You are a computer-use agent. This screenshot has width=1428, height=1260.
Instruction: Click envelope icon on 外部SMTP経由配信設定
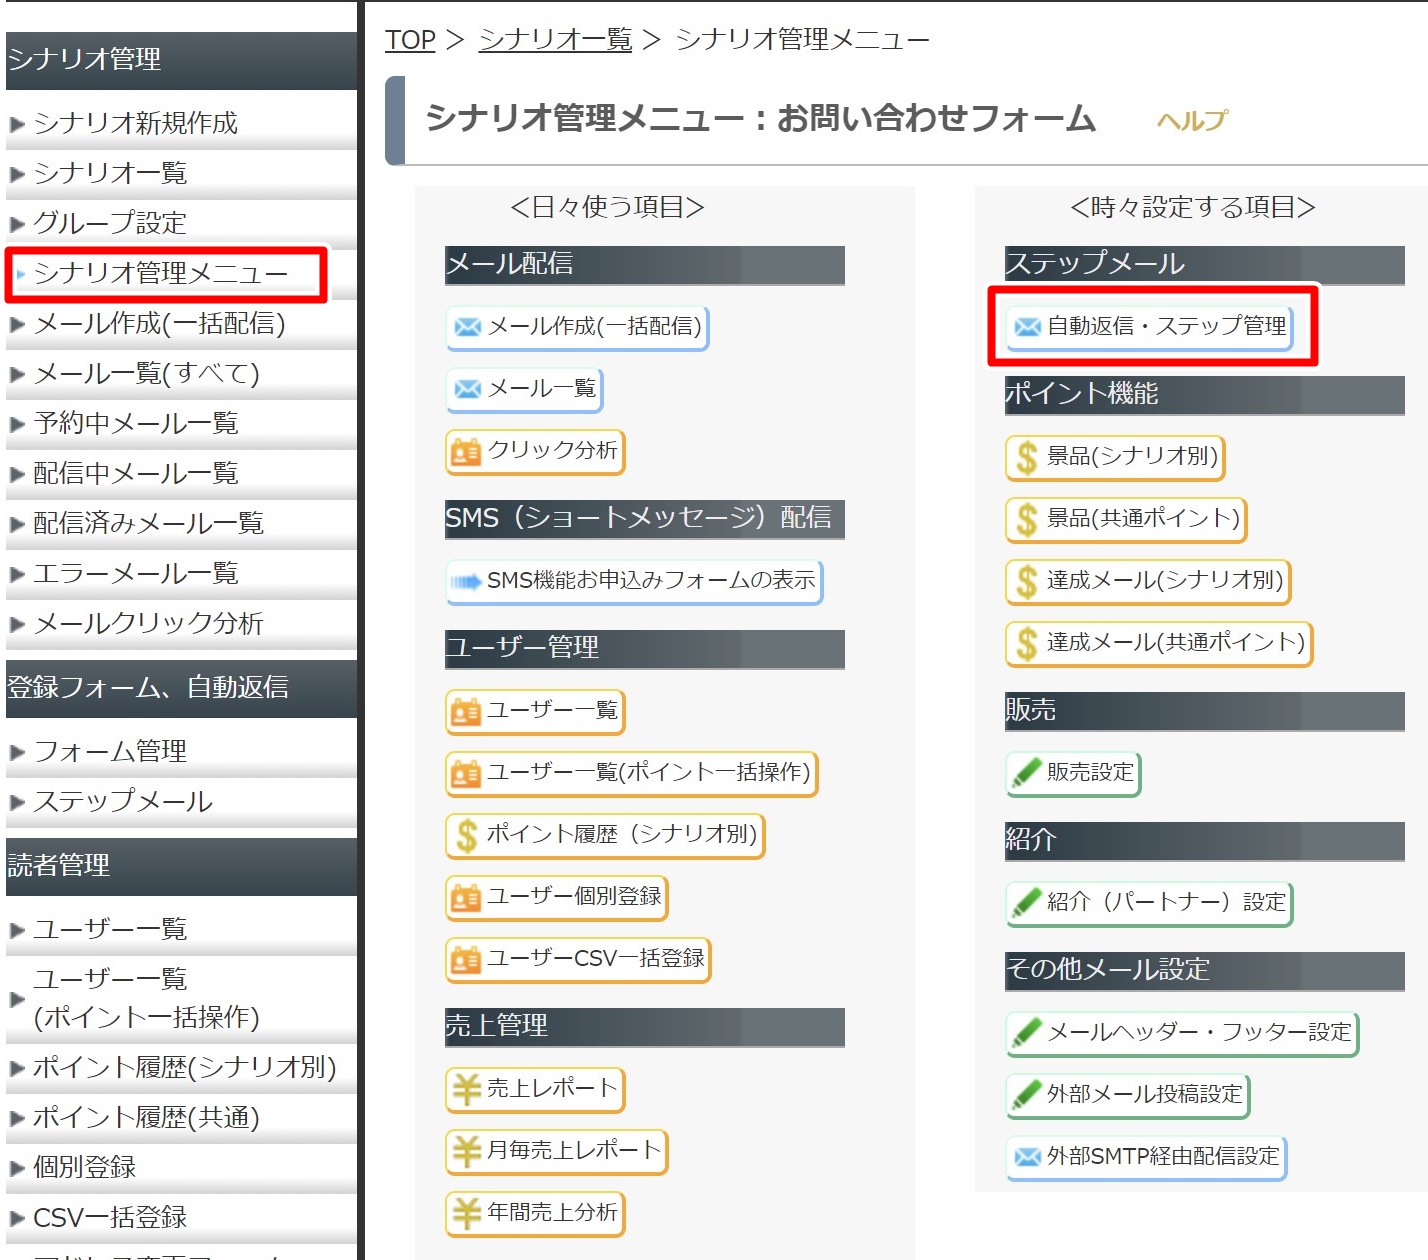[x=1027, y=1157]
